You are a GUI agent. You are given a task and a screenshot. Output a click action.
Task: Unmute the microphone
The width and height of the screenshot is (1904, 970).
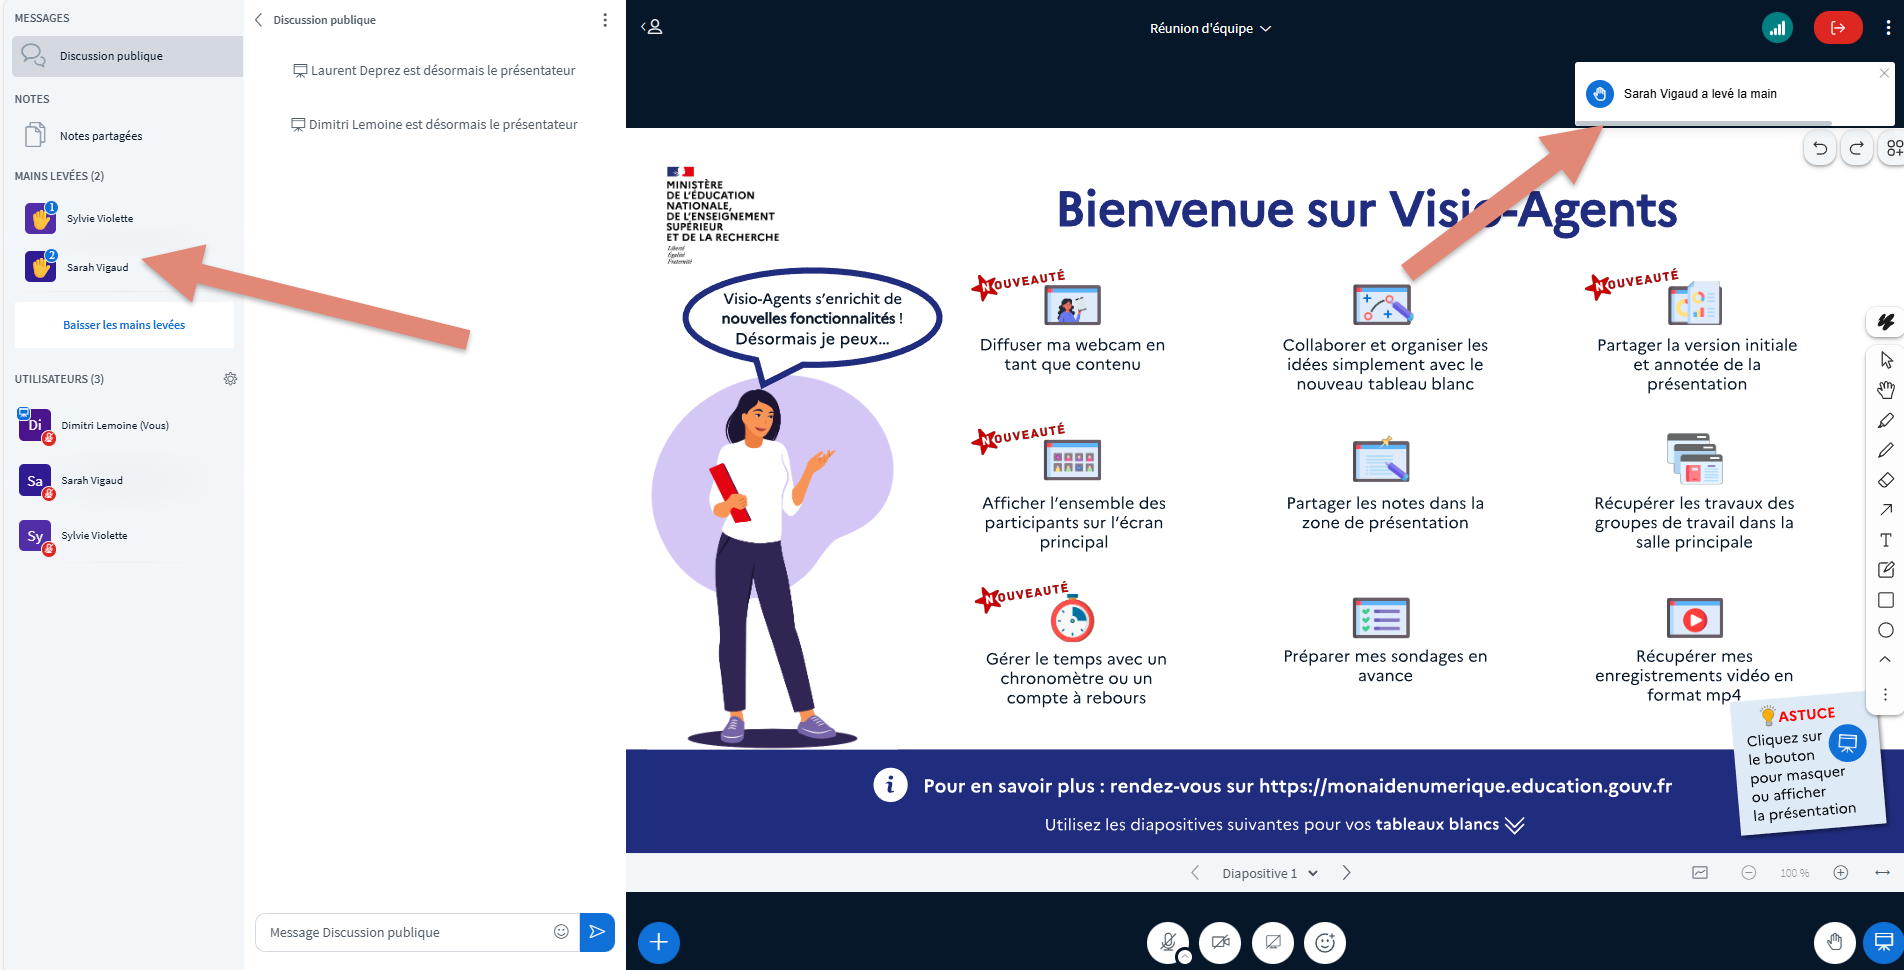(x=1168, y=942)
